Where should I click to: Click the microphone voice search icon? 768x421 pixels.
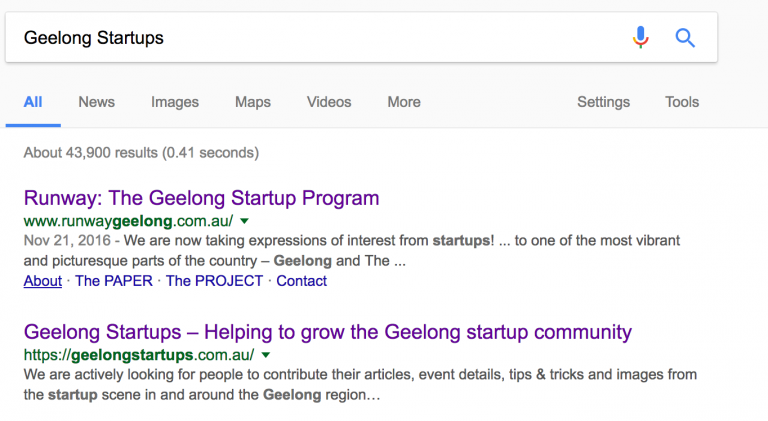point(641,37)
